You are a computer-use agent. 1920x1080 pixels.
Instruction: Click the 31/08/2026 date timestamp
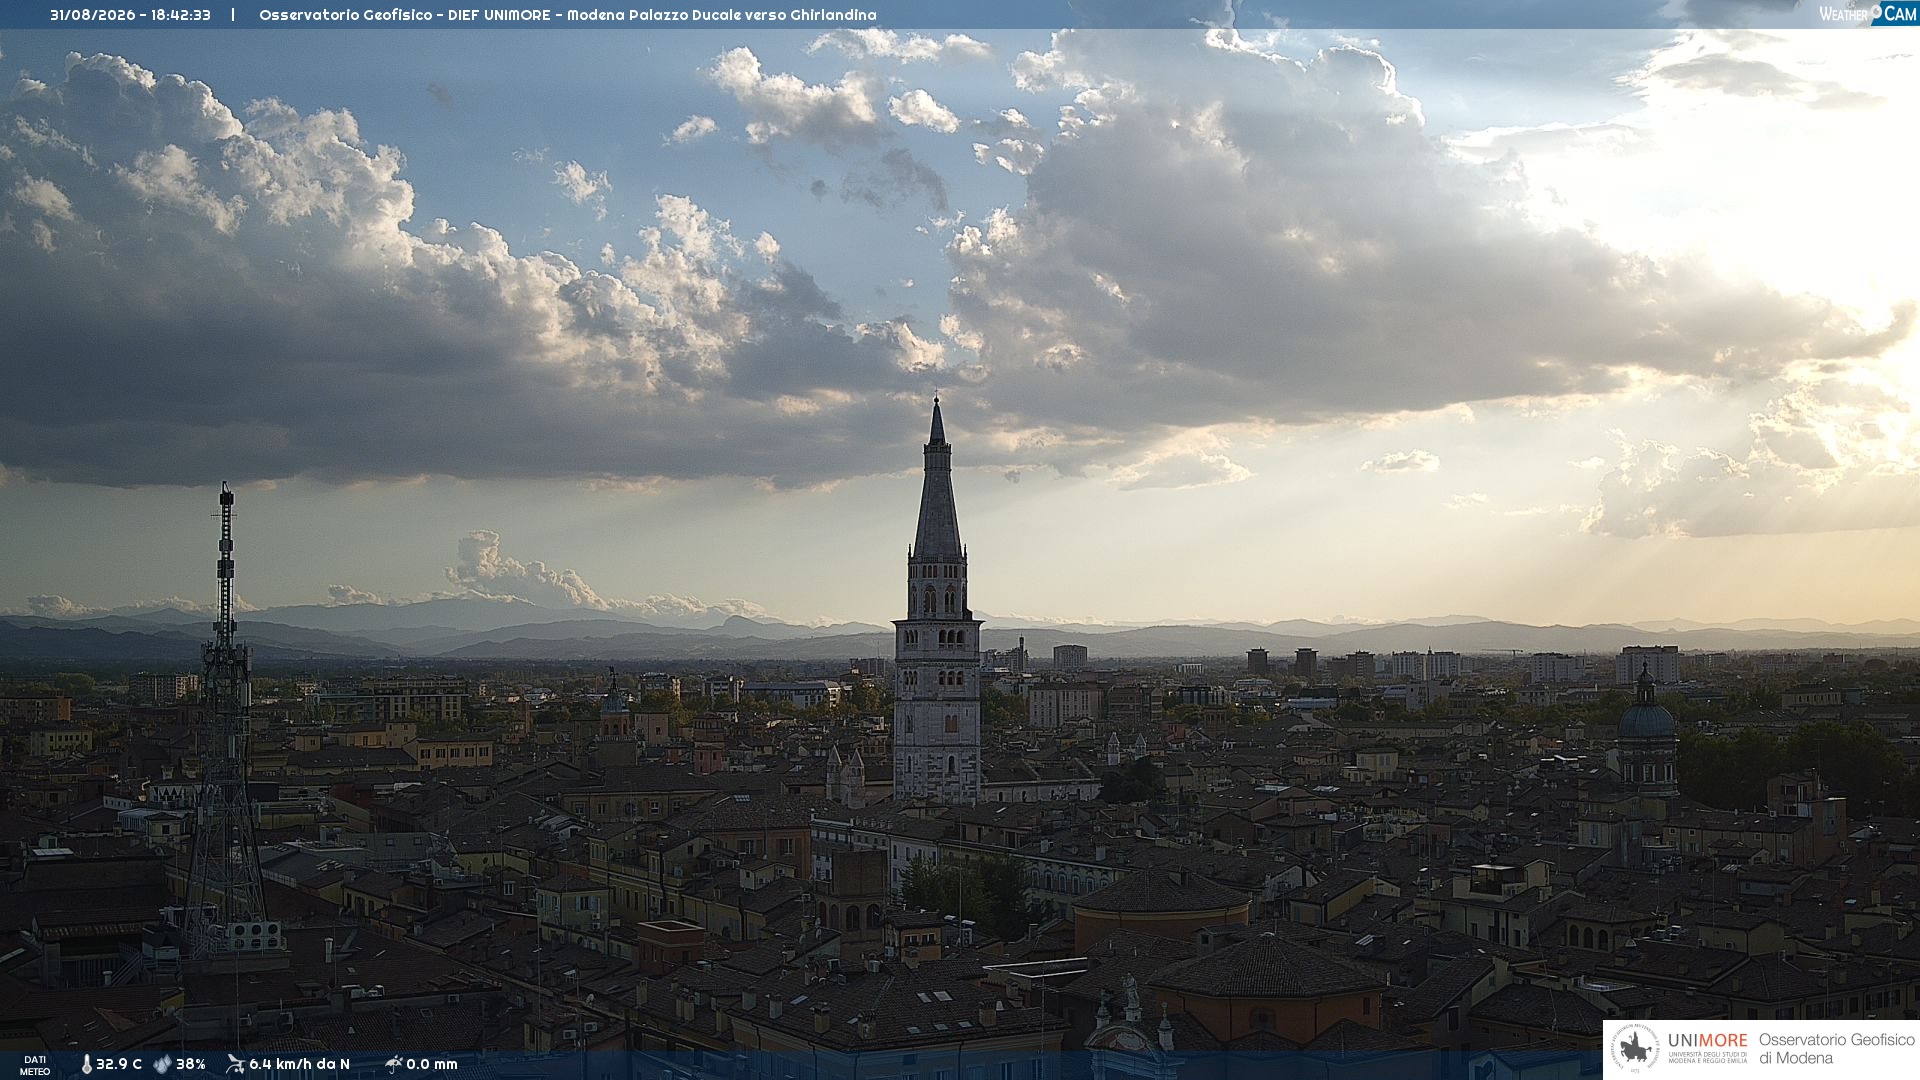point(92,15)
